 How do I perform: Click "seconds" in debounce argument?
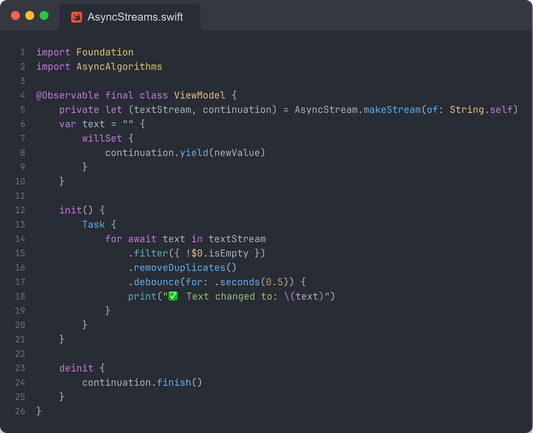(x=240, y=282)
